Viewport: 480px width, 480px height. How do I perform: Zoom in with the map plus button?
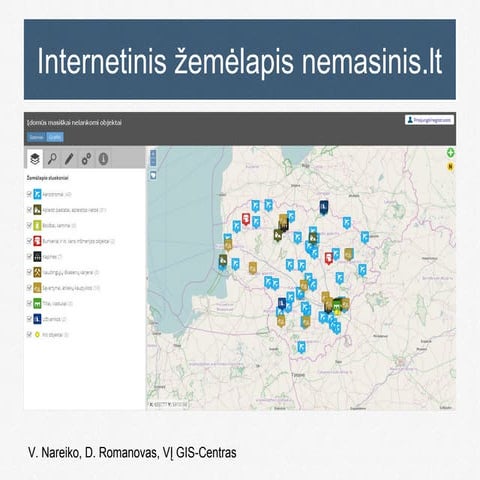(153, 154)
